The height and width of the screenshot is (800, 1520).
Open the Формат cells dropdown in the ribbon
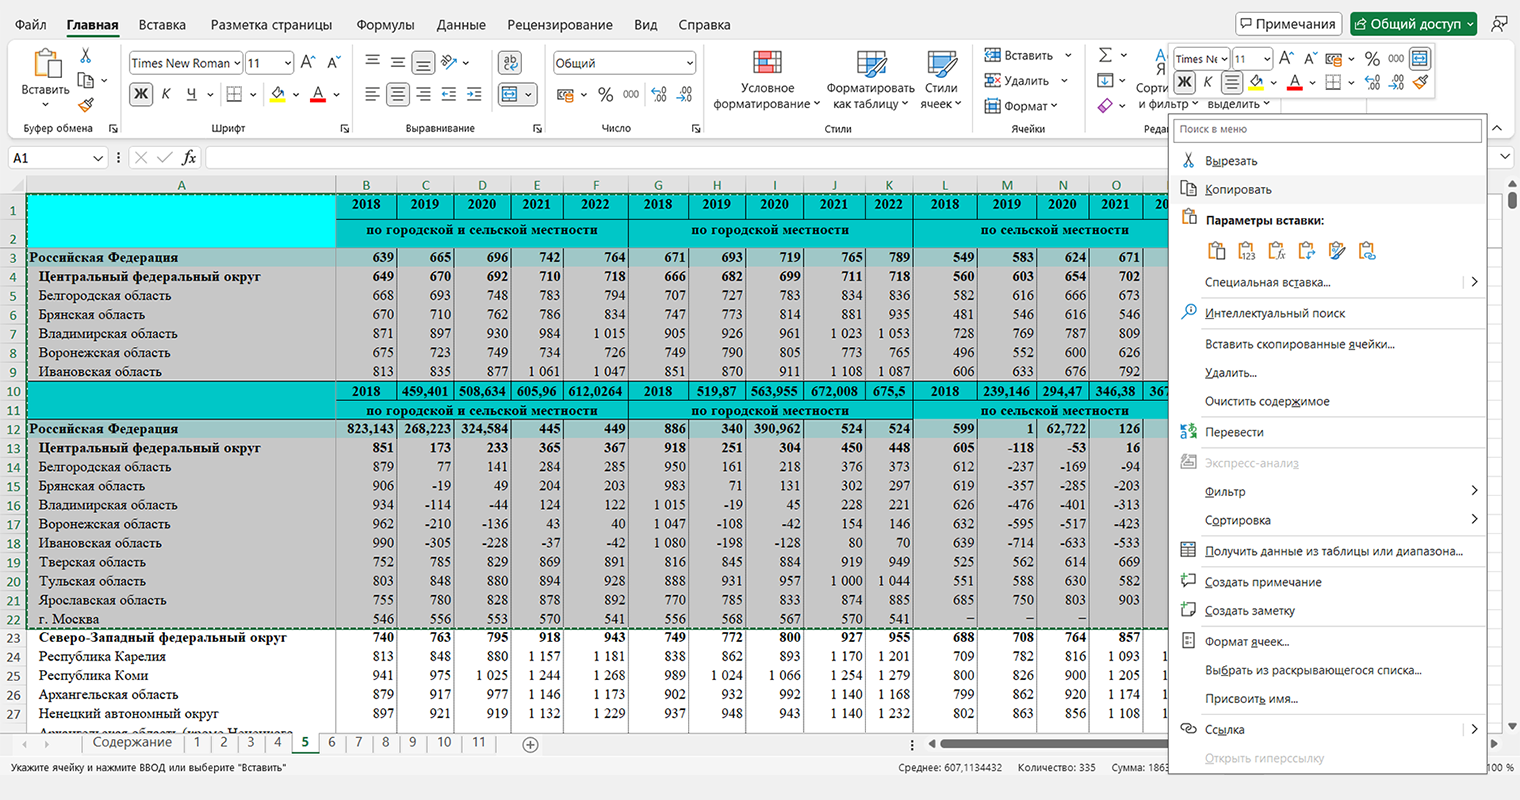tap(1021, 106)
